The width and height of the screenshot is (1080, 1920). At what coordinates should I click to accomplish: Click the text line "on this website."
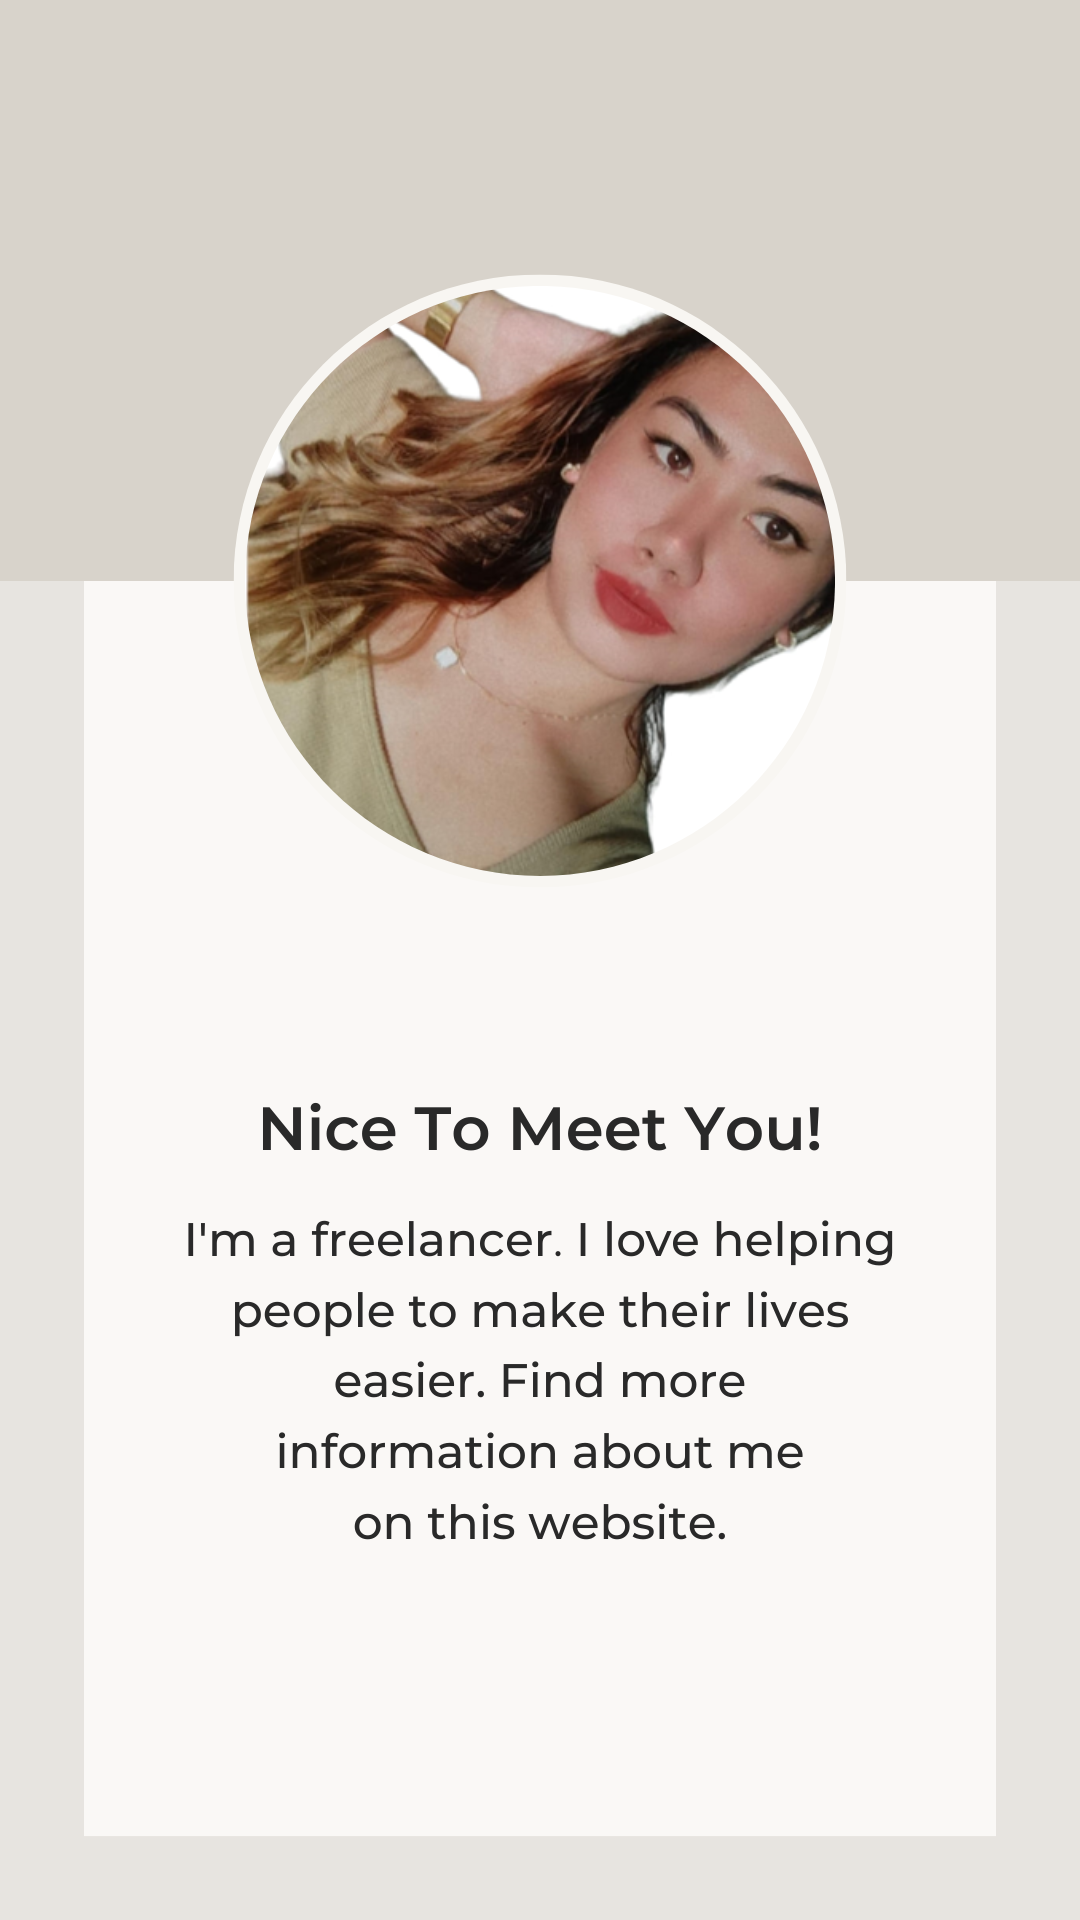pyautogui.click(x=540, y=1523)
